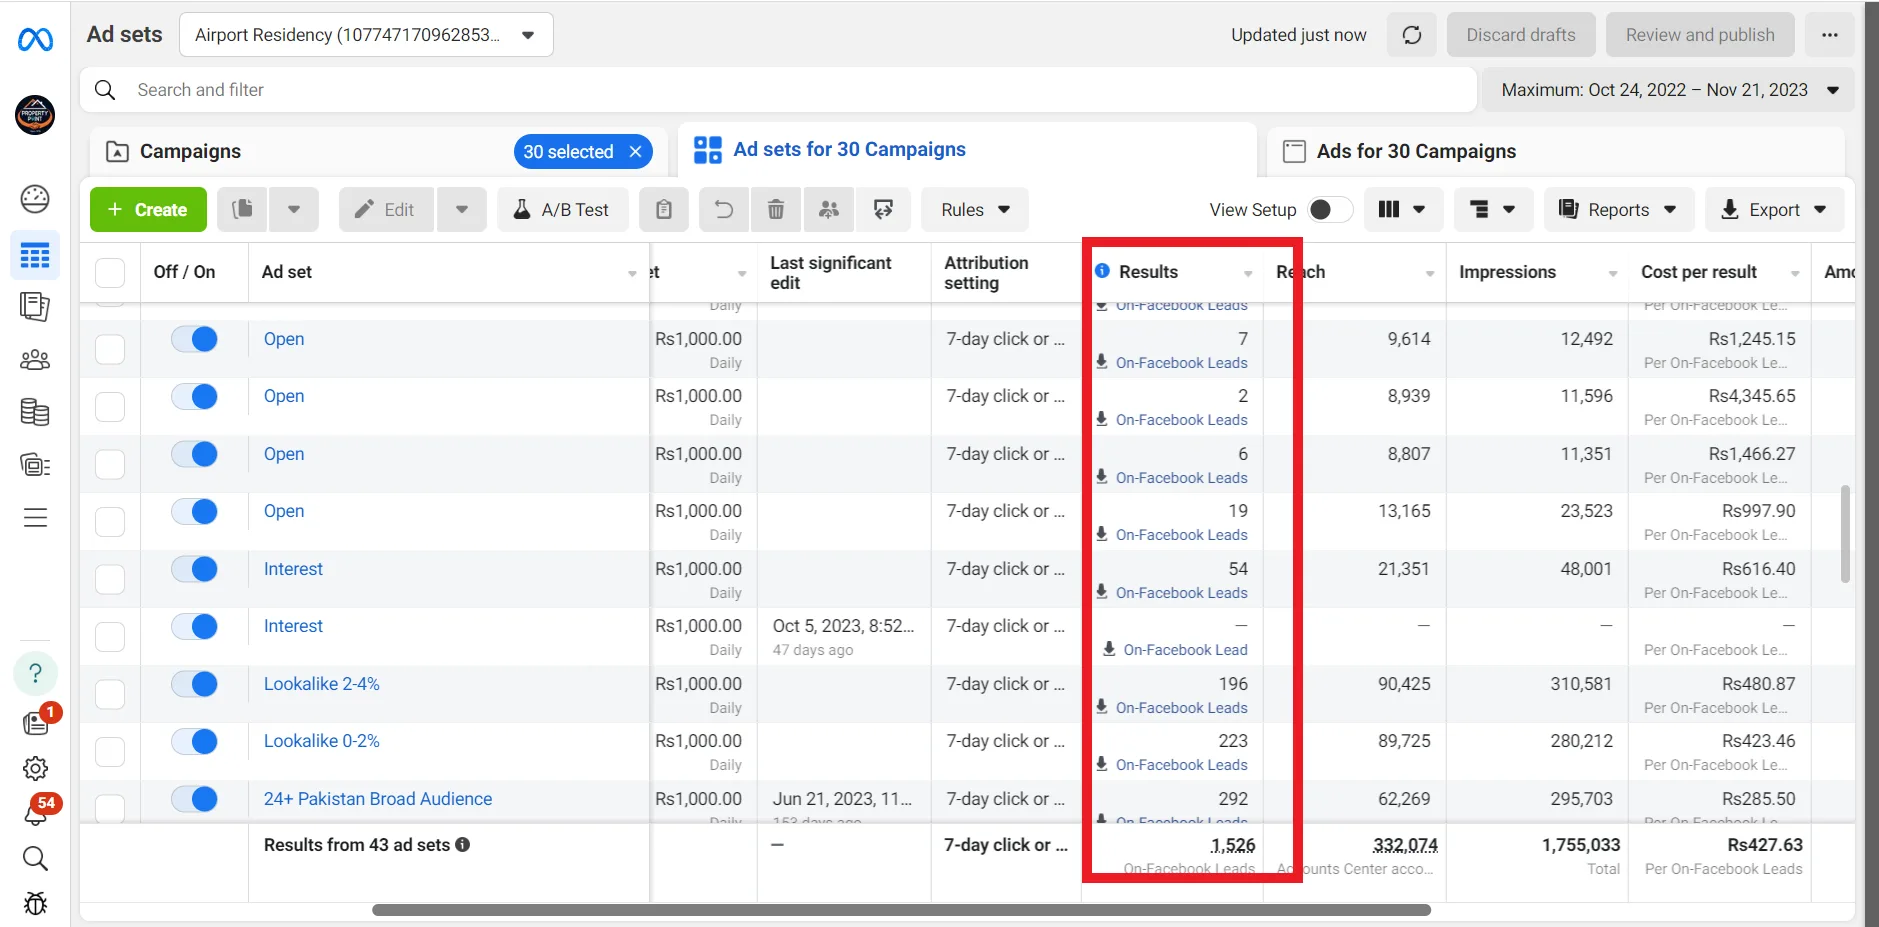
Task: Open the date range dropdown
Action: [1668, 90]
